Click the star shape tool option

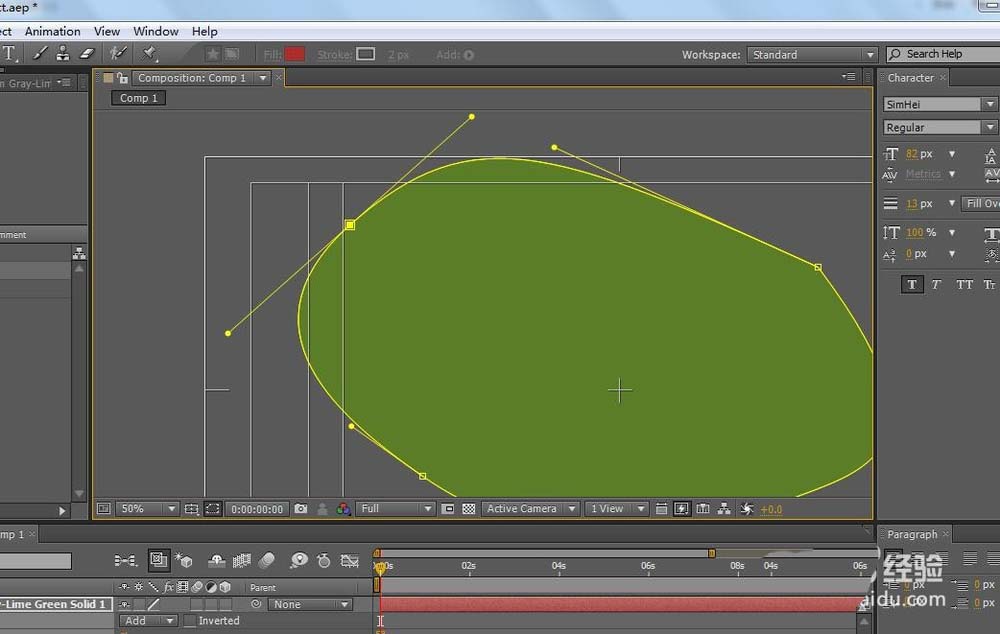coord(212,54)
